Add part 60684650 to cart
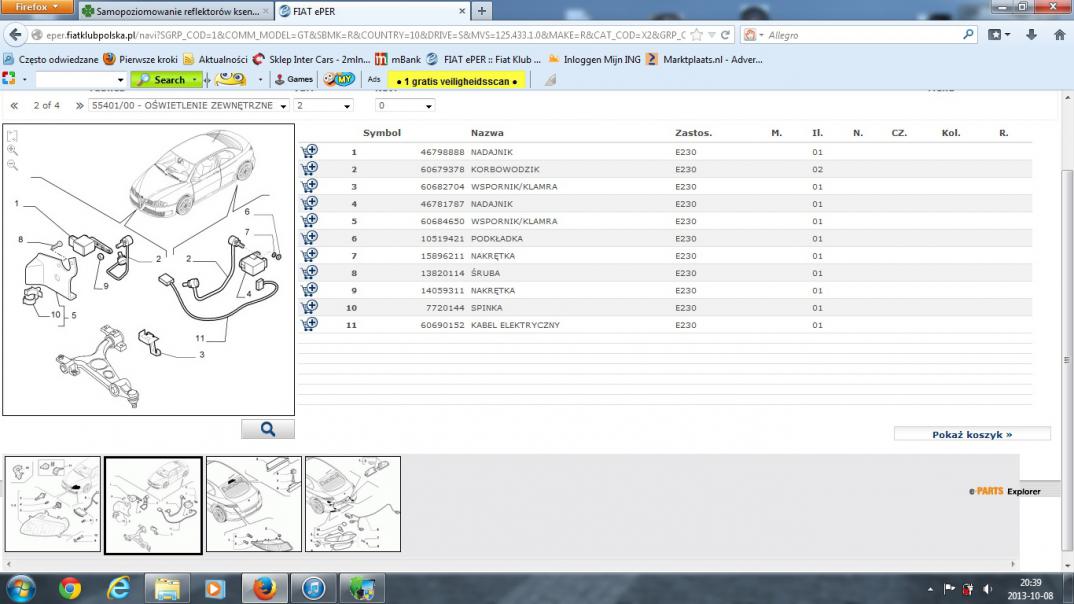 coord(310,221)
